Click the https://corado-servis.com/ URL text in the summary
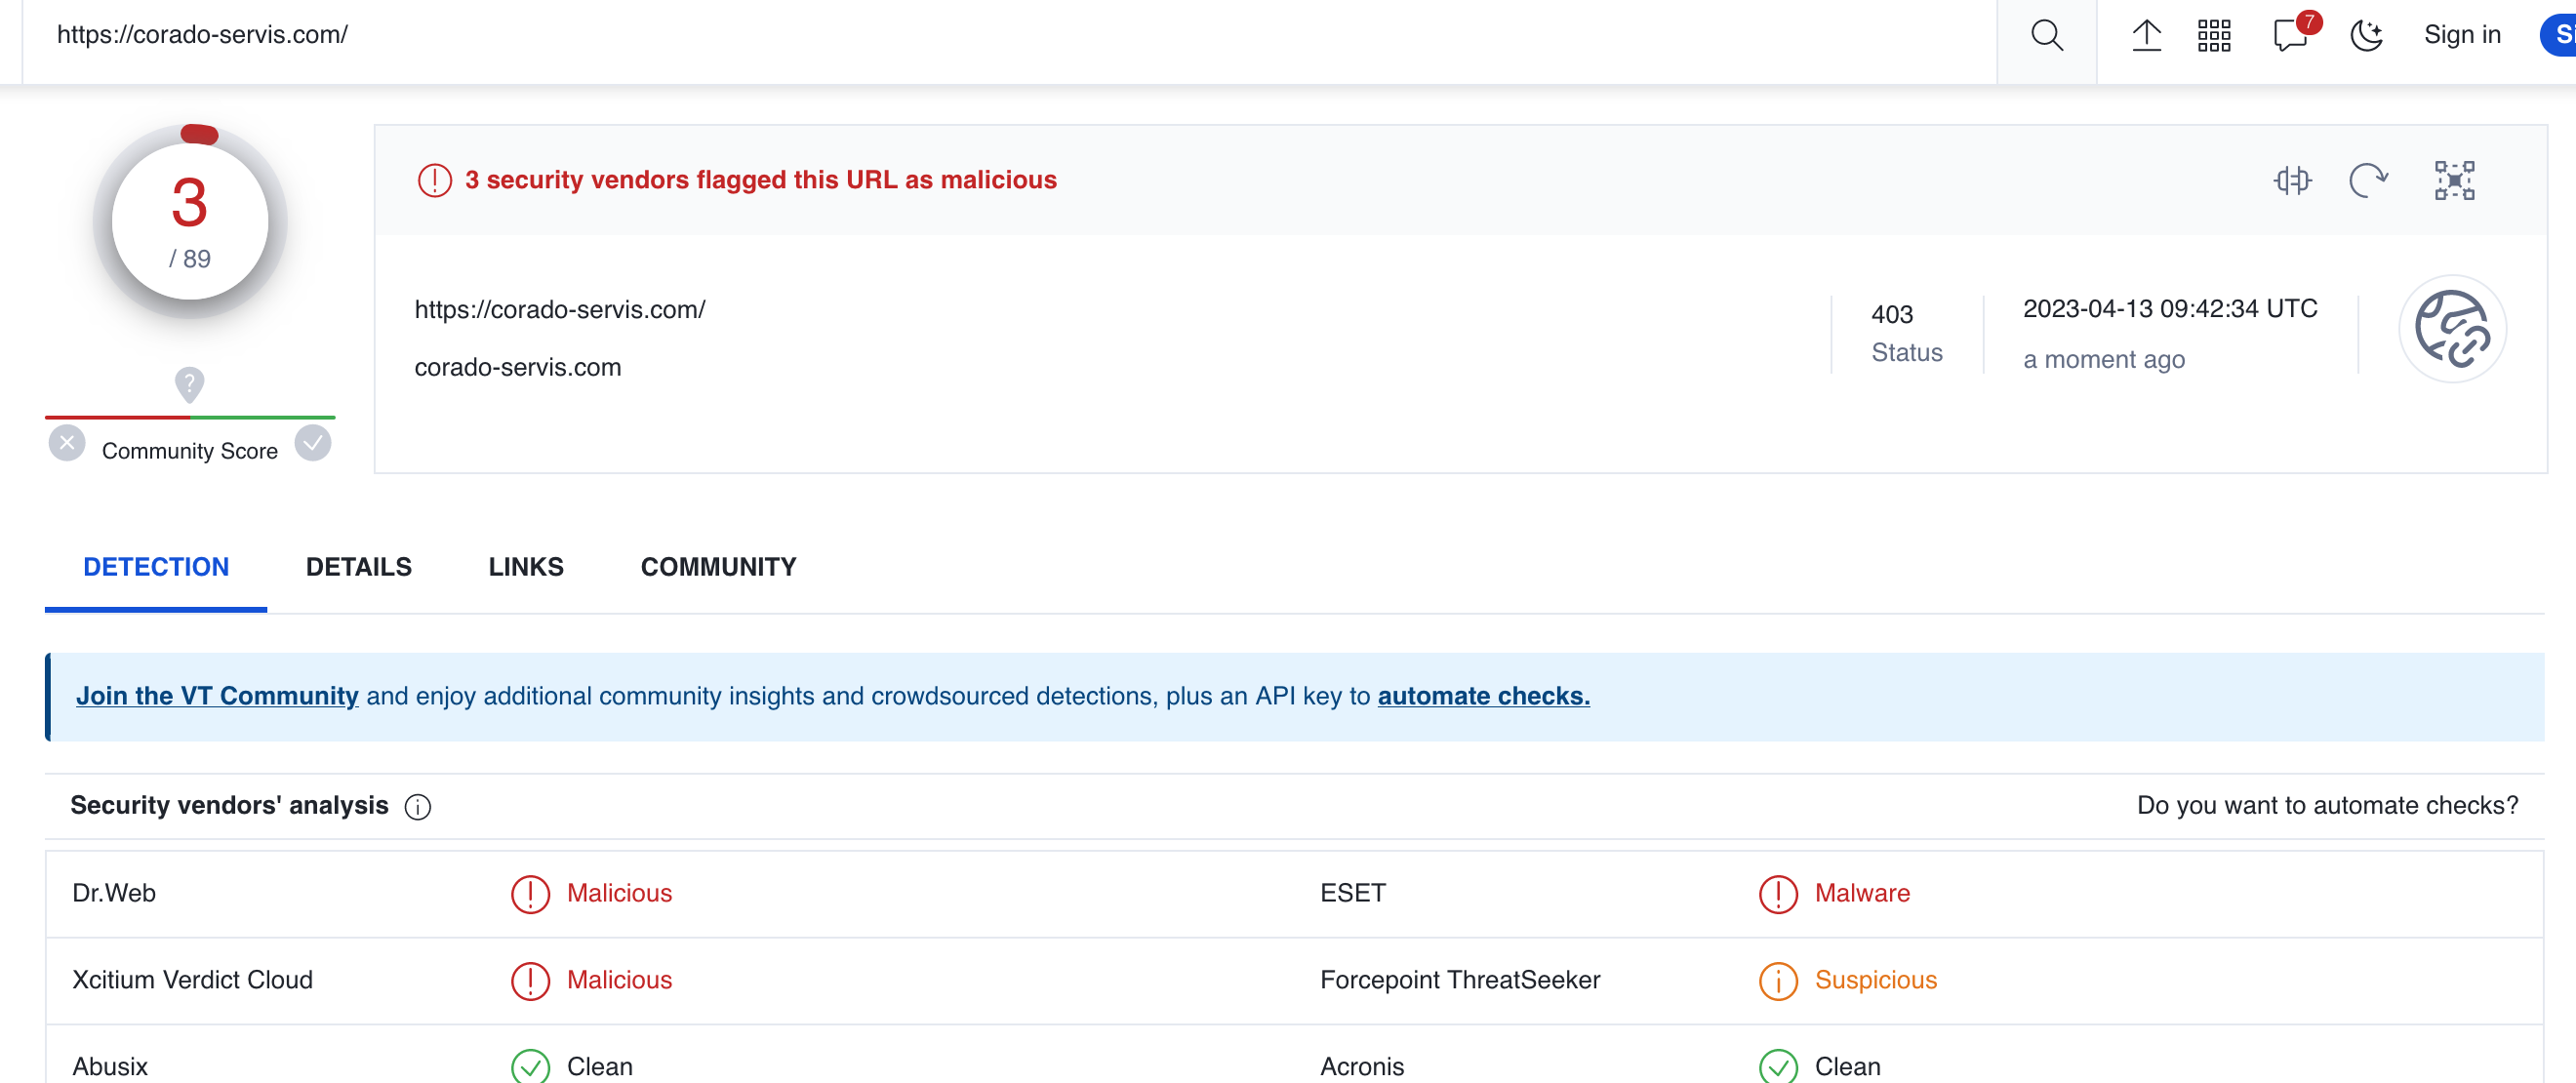The image size is (2576, 1083). point(560,310)
